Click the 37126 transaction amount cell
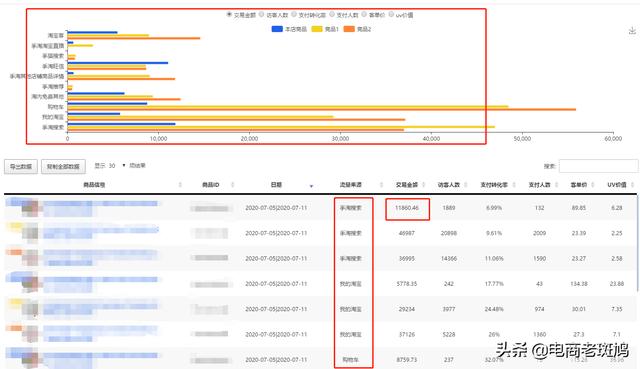This screenshot has width=640, height=369. click(x=407, y=334)
